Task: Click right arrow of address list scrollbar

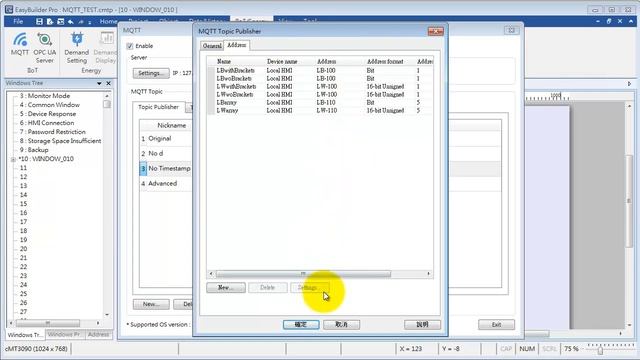Action: pyautogui.click(x=429, y=274)
